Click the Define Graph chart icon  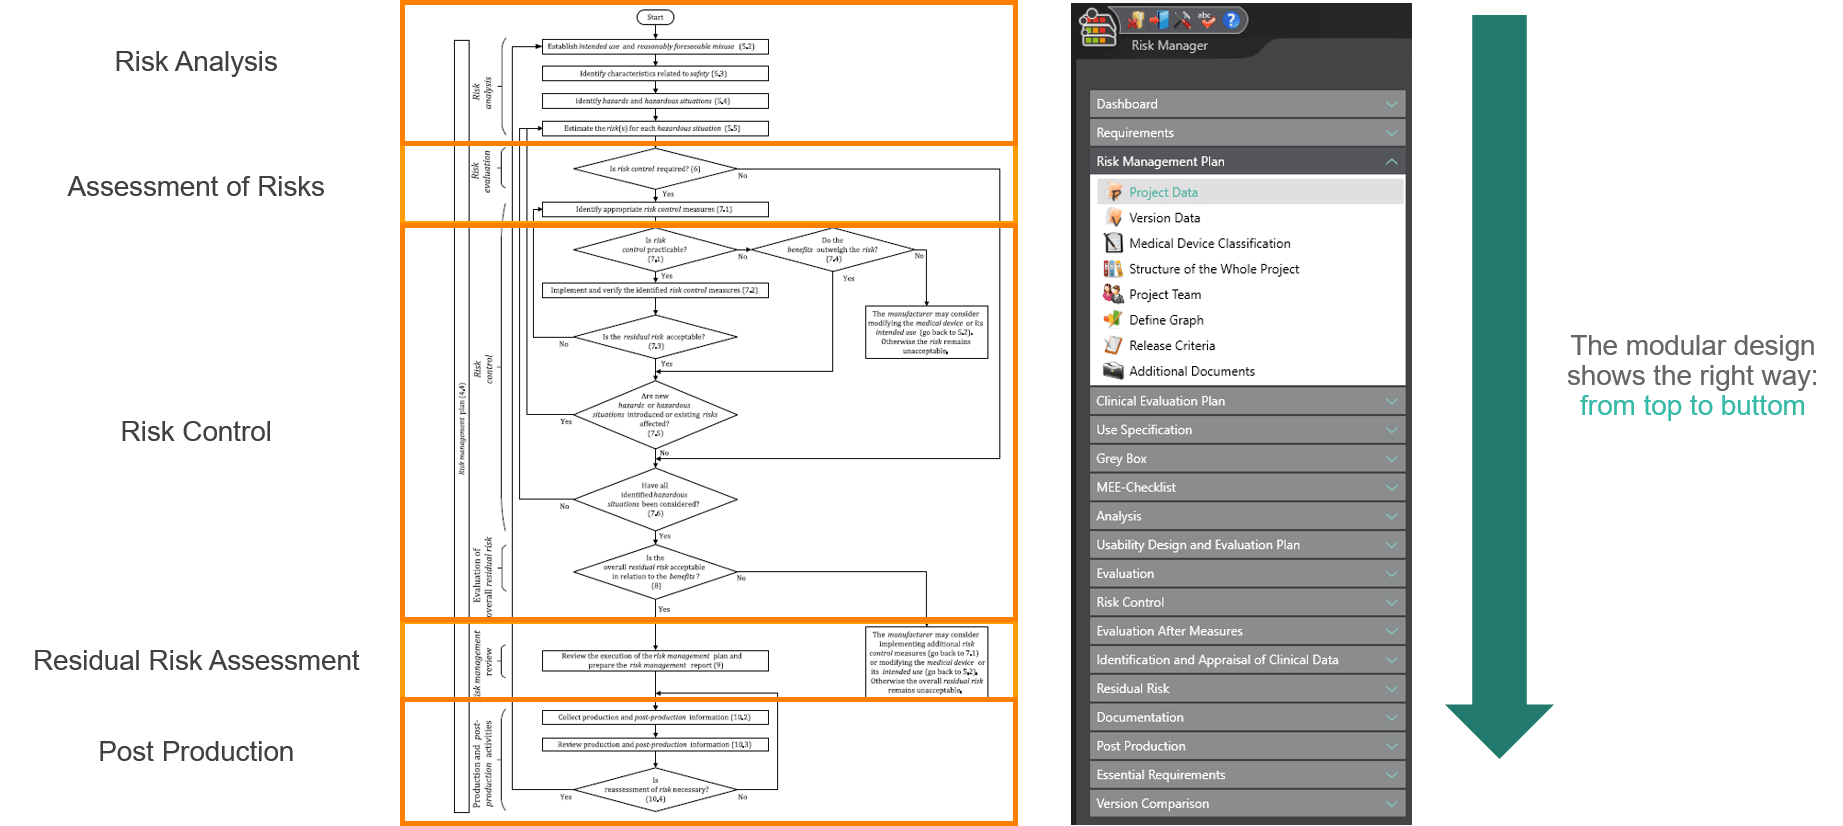pyautogui.click(x=1113, y=320)
